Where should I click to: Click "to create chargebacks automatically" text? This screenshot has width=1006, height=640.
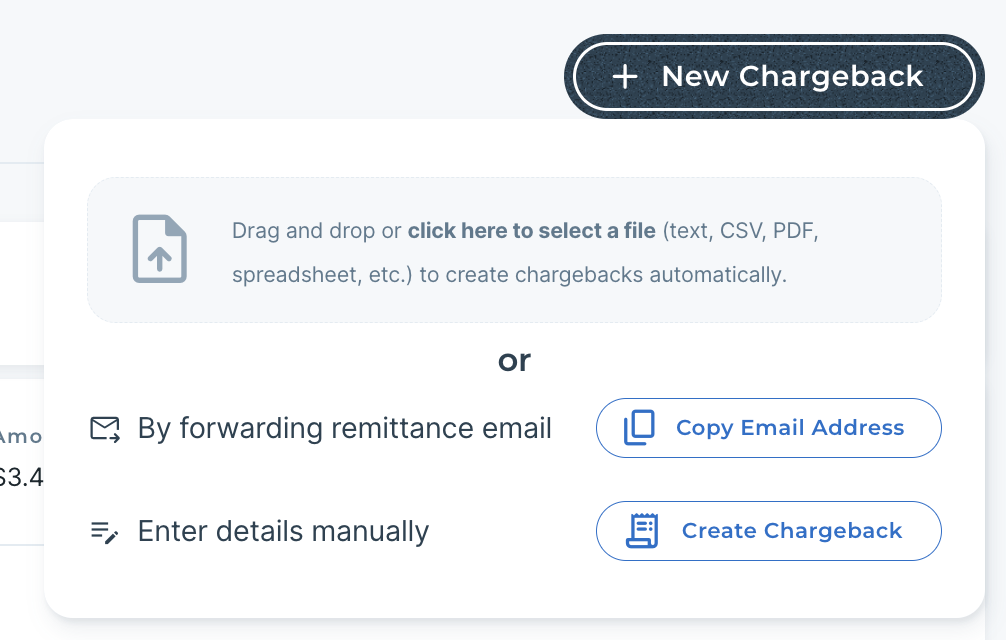[x=602, y=275]
